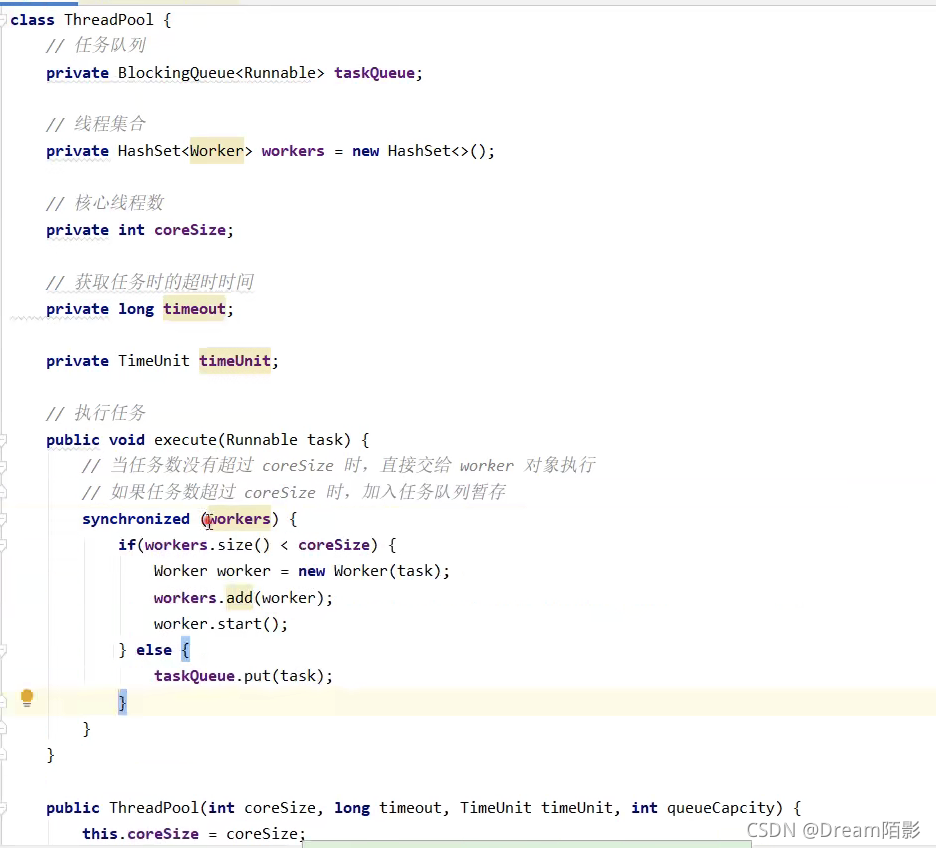Click the comment "// 核心线程数"

click(104, 203)
